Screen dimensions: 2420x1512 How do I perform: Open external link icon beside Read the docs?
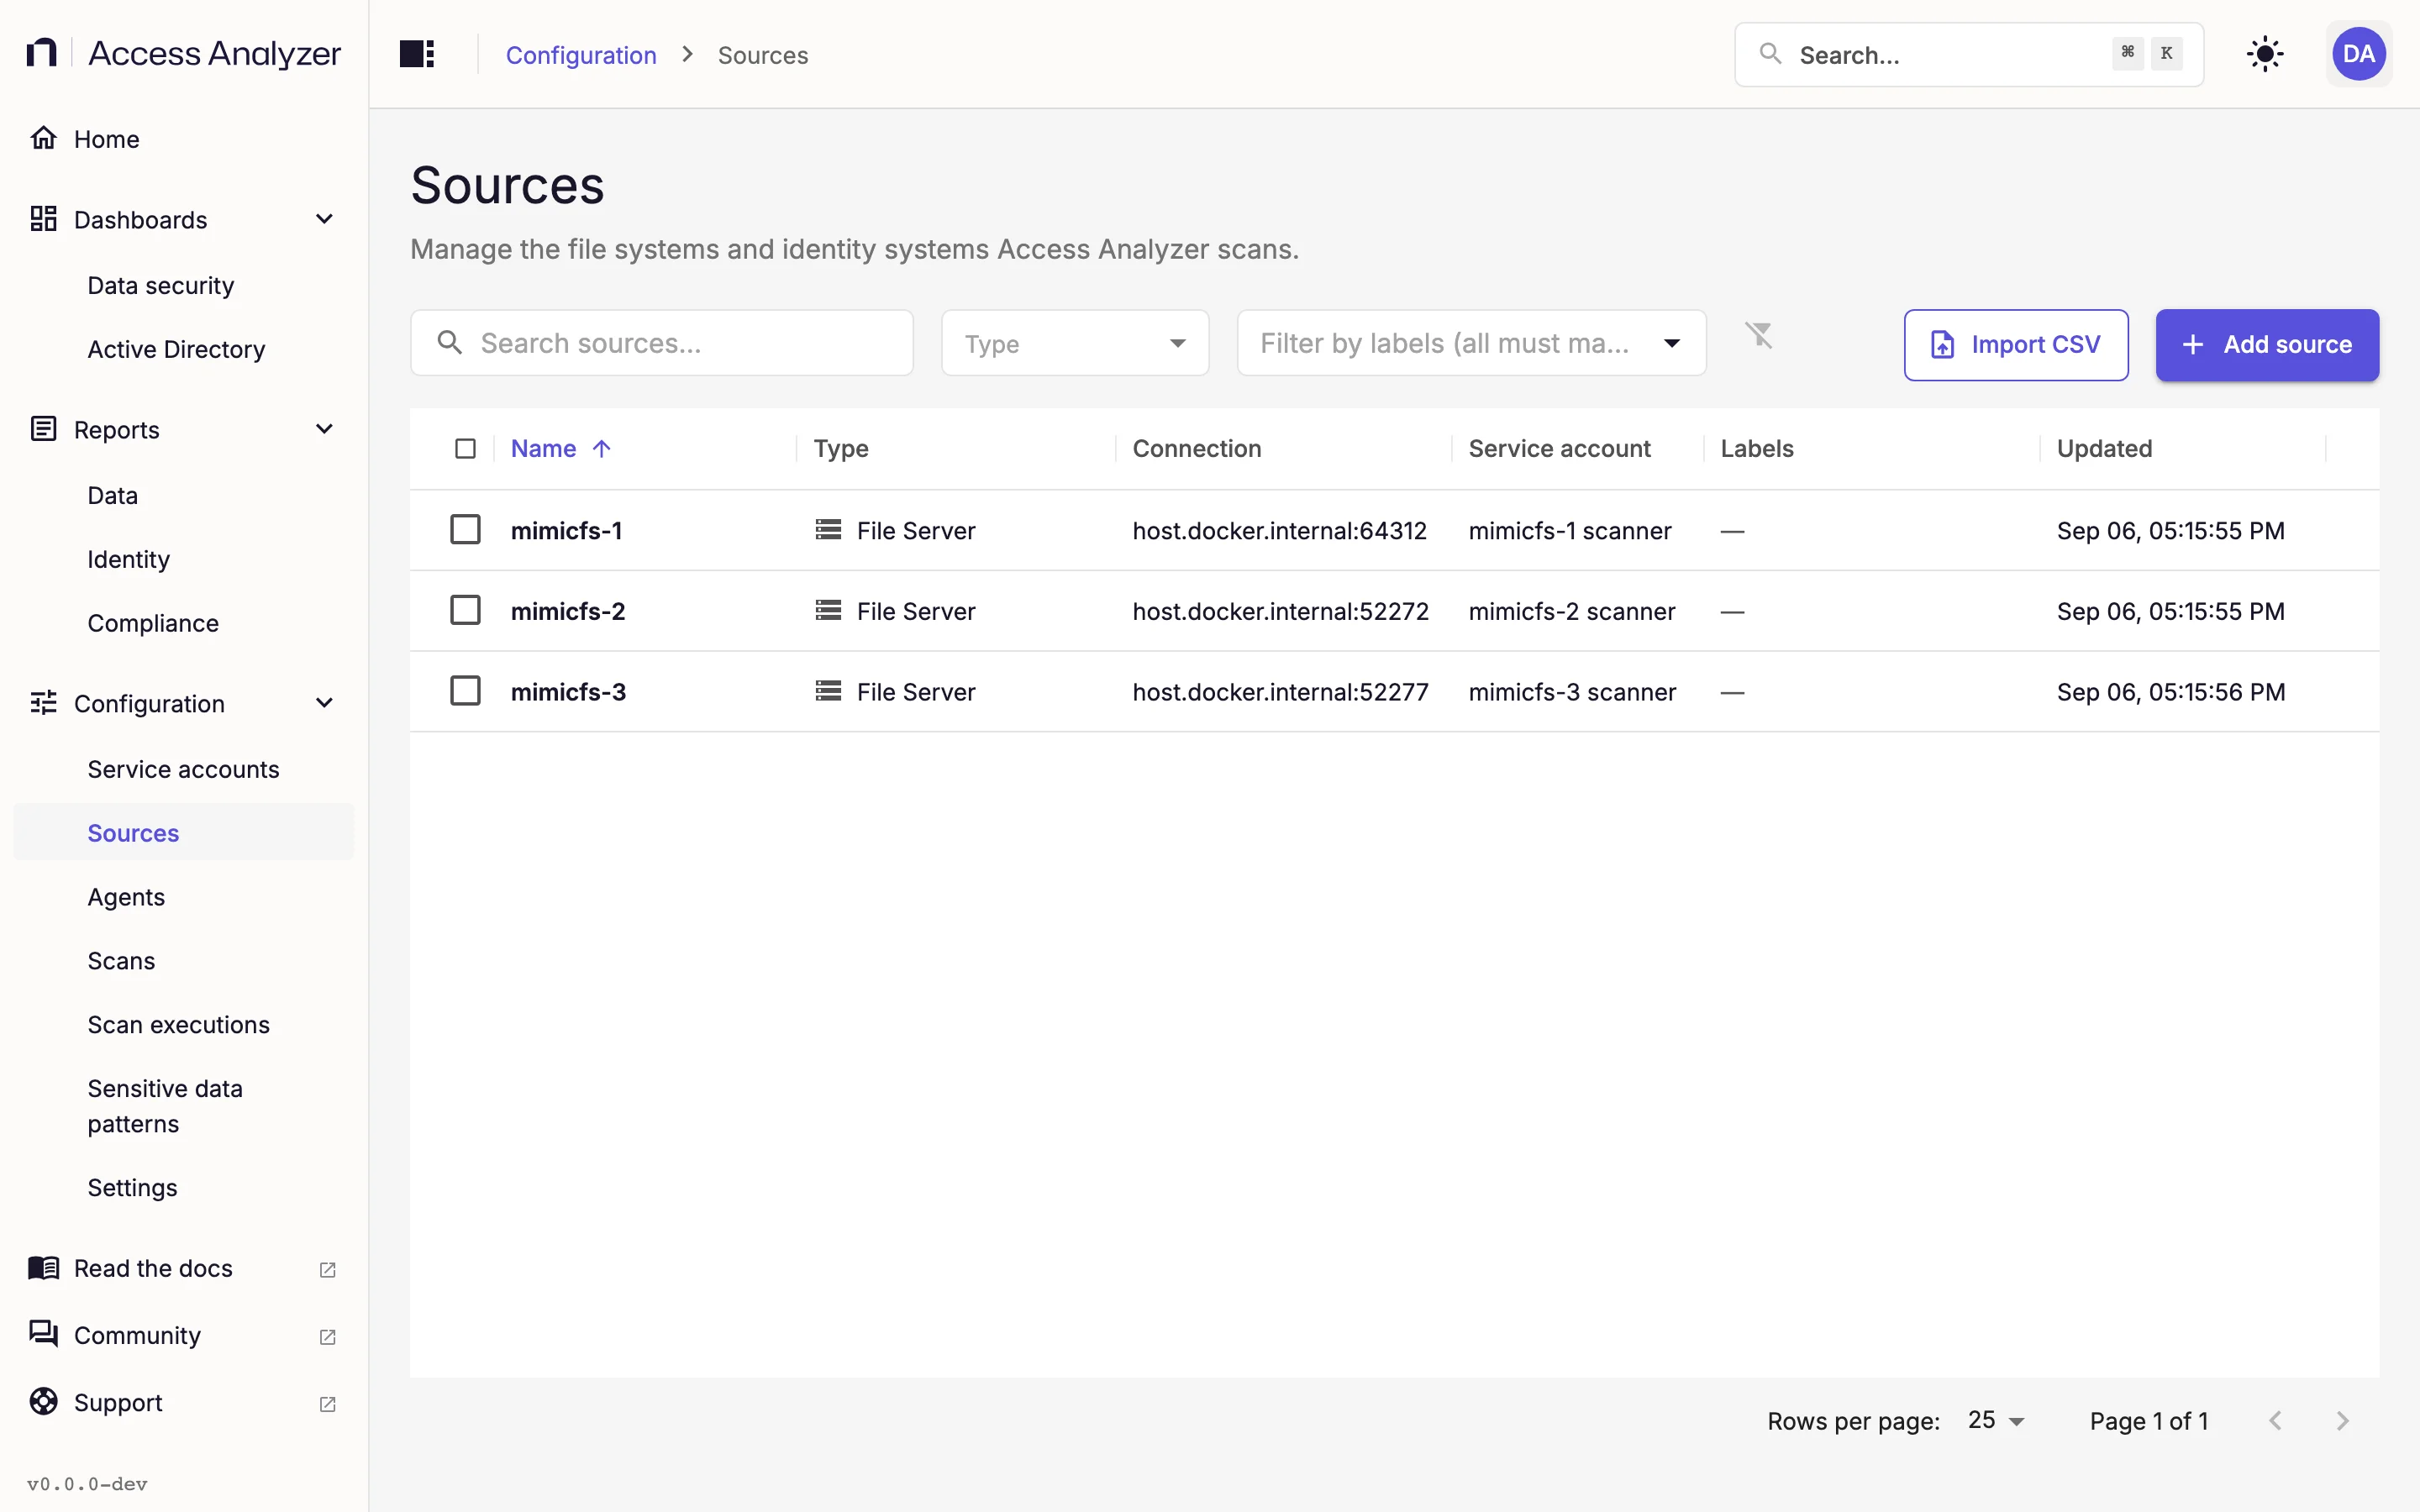coord(327,1269)
